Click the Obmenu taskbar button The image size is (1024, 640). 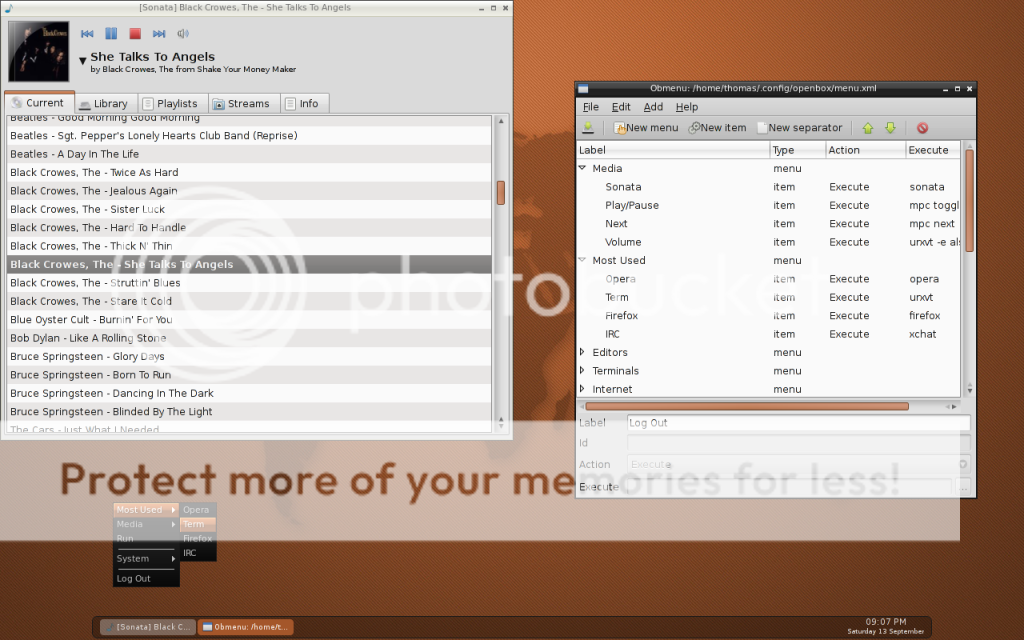click(x=245, y=627)
